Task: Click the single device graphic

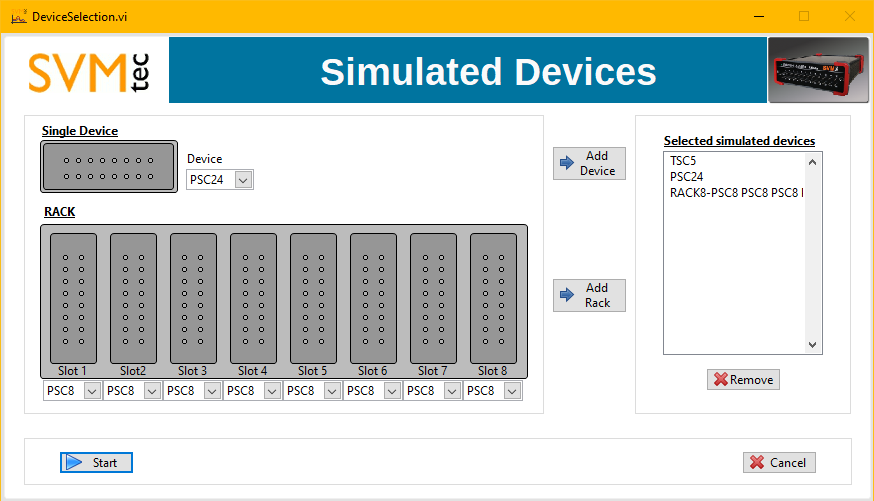Action: coord(109,167)
